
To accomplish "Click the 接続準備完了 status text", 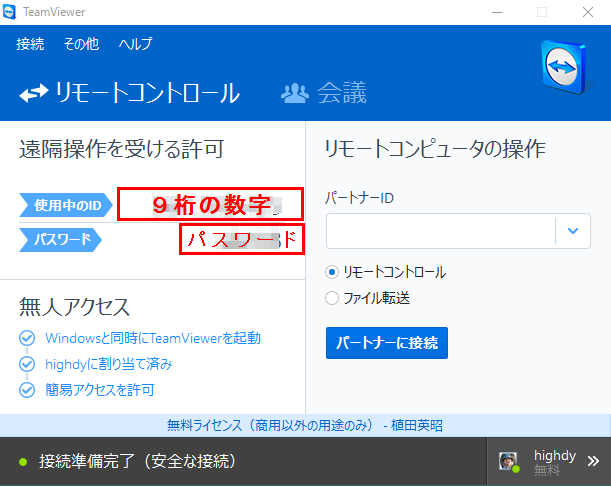I will click(x=137, y=461).
